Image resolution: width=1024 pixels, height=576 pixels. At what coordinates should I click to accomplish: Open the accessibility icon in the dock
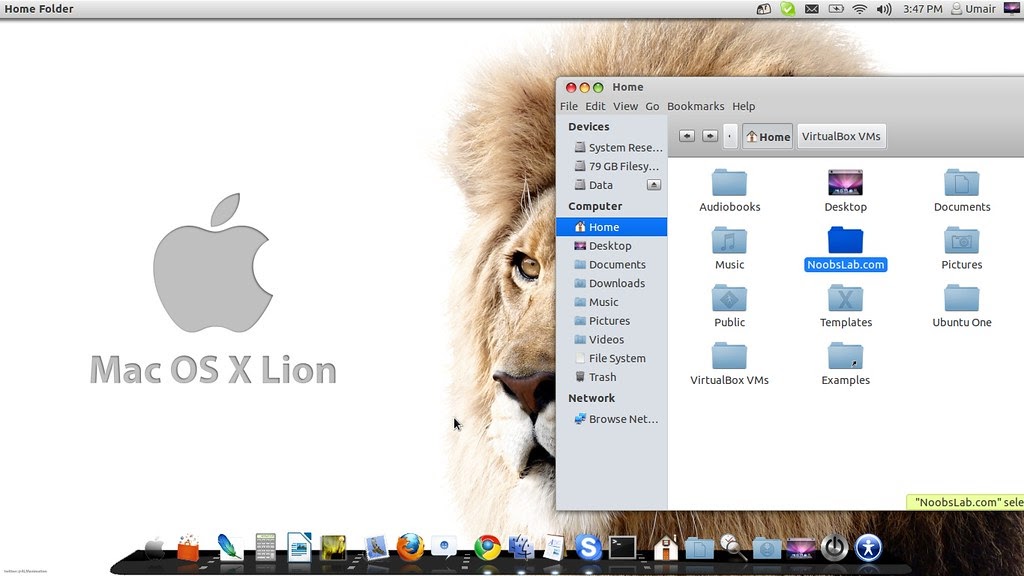point(869,548)
